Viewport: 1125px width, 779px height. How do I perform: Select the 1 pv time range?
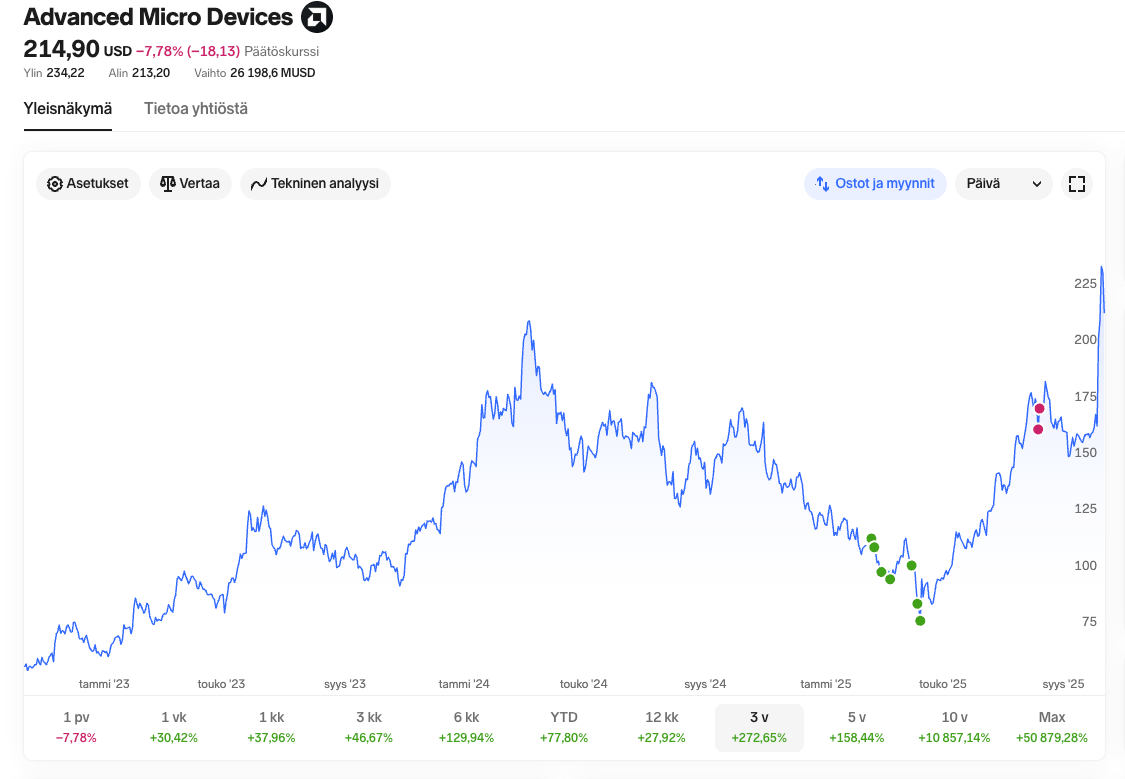click(x=76, y=727)
